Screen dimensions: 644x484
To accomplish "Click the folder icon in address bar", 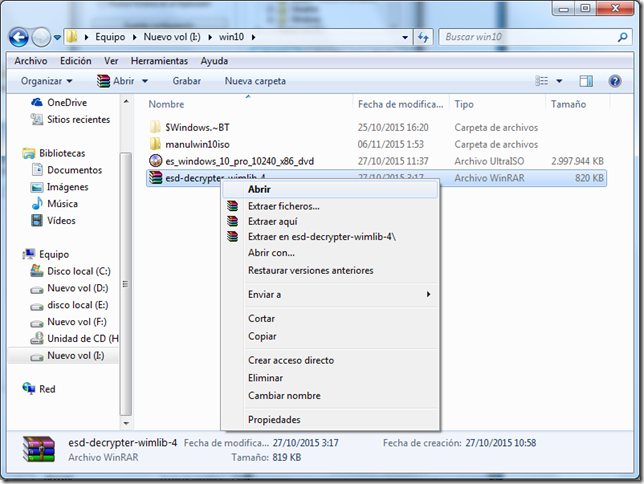I will 72,37.
